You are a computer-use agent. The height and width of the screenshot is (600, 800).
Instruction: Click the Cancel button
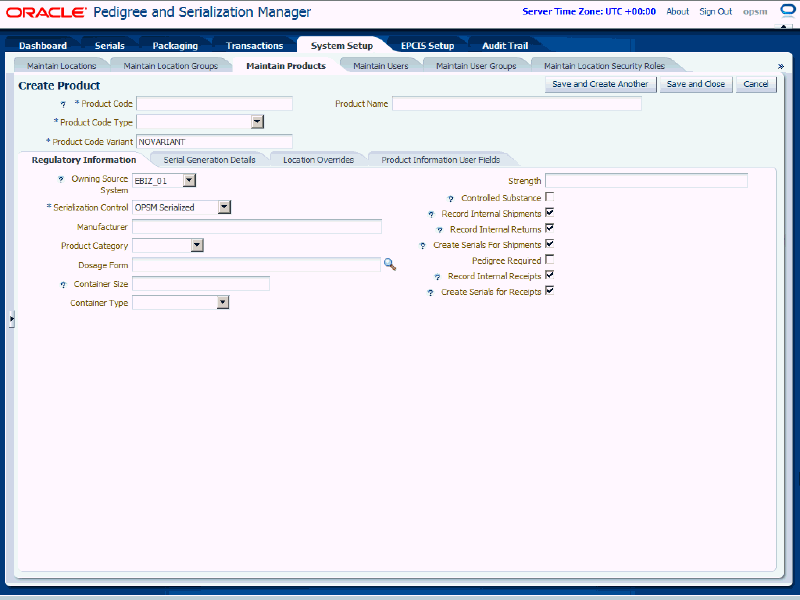pyautogui.click(x=756, y=84)
